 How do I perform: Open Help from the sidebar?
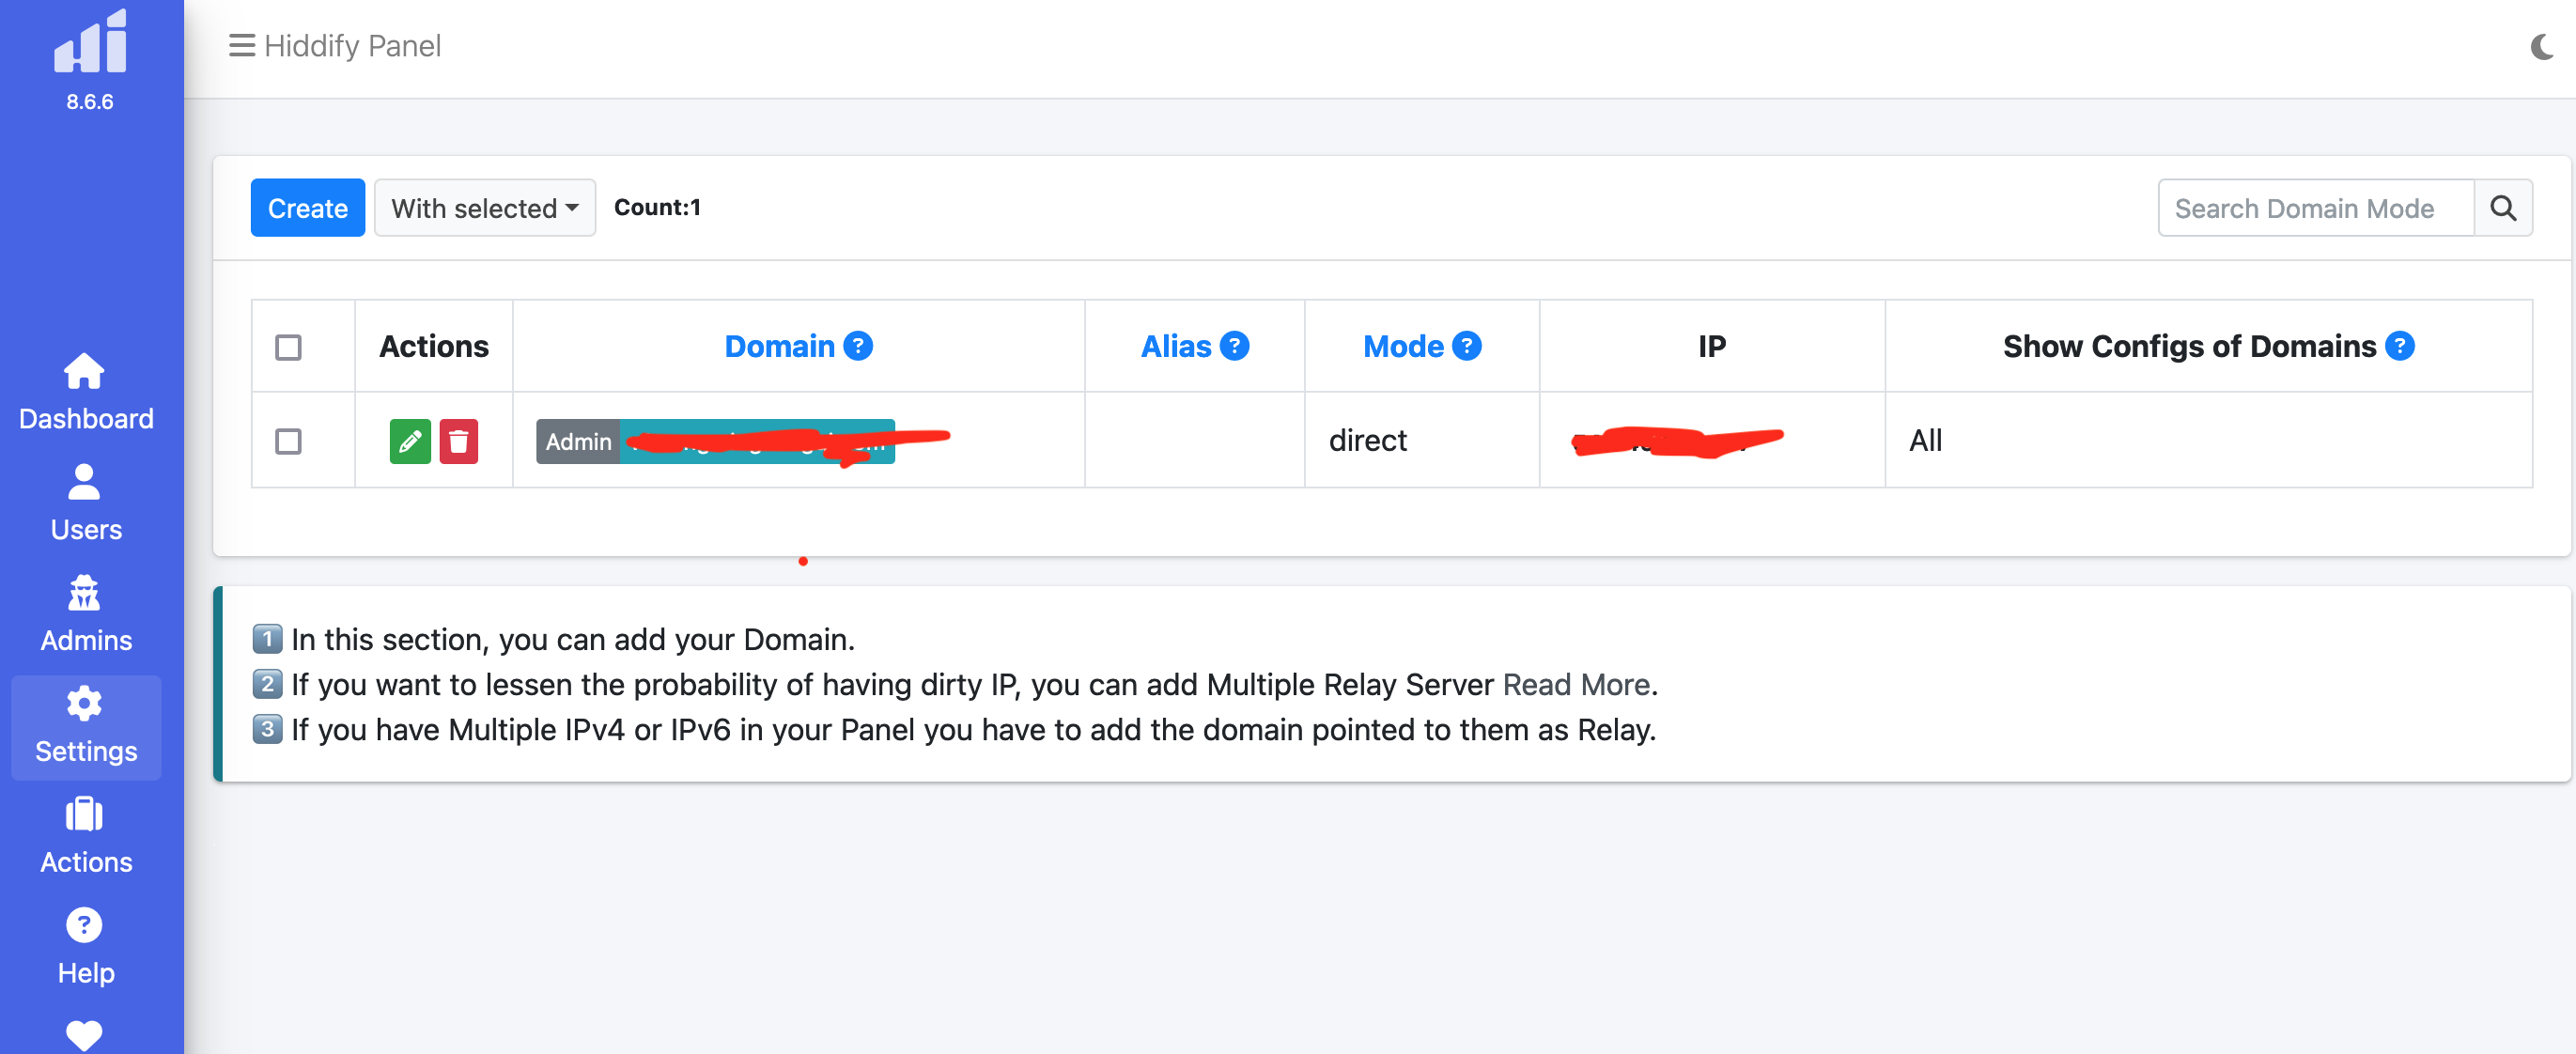click(85, 946)
